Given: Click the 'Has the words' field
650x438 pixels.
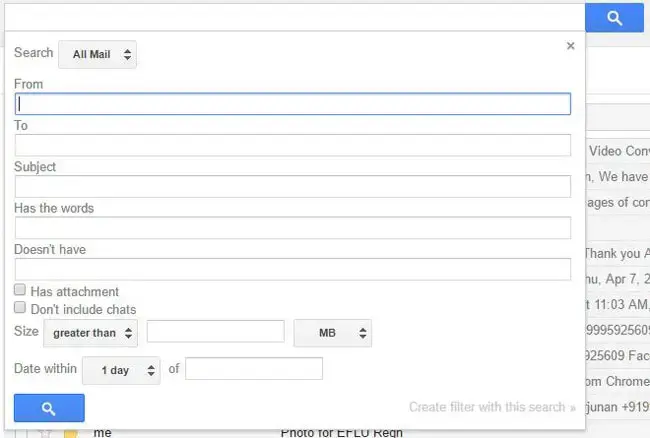Looking at the screenshot, I should point(293,228).
